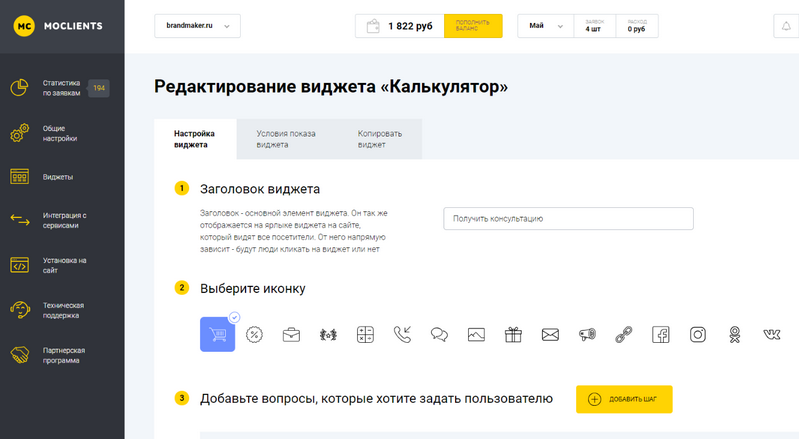Click the 1 822 руб balance
The width and height of the screenshot is (799, 439).
(410, 26)
